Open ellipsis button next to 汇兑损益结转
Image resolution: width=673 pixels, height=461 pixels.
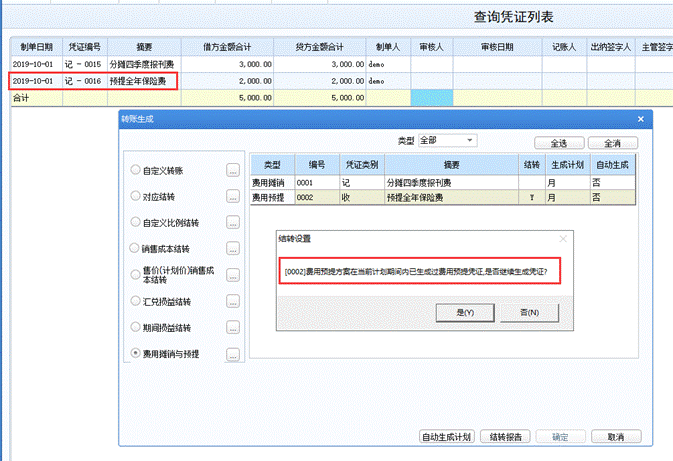(233, 301)
